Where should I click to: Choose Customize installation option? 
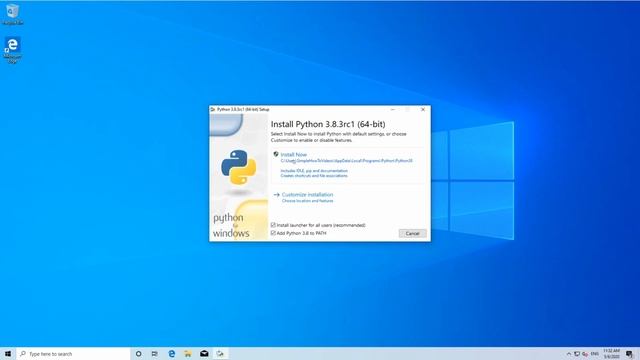coord(307,195)
